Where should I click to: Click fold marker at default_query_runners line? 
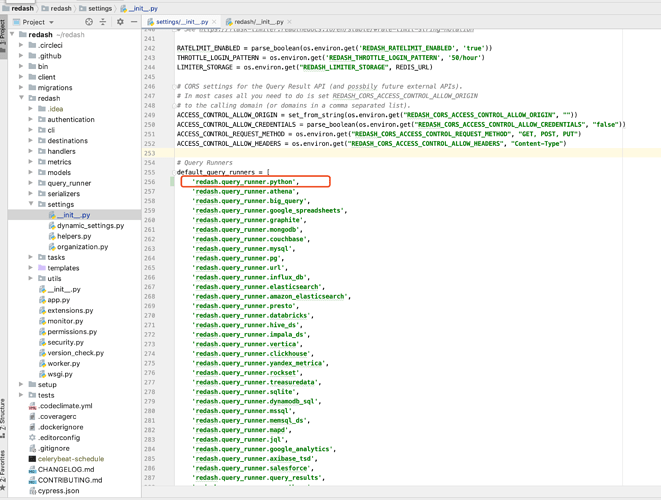pyautogui.click(x=174, y=172)
